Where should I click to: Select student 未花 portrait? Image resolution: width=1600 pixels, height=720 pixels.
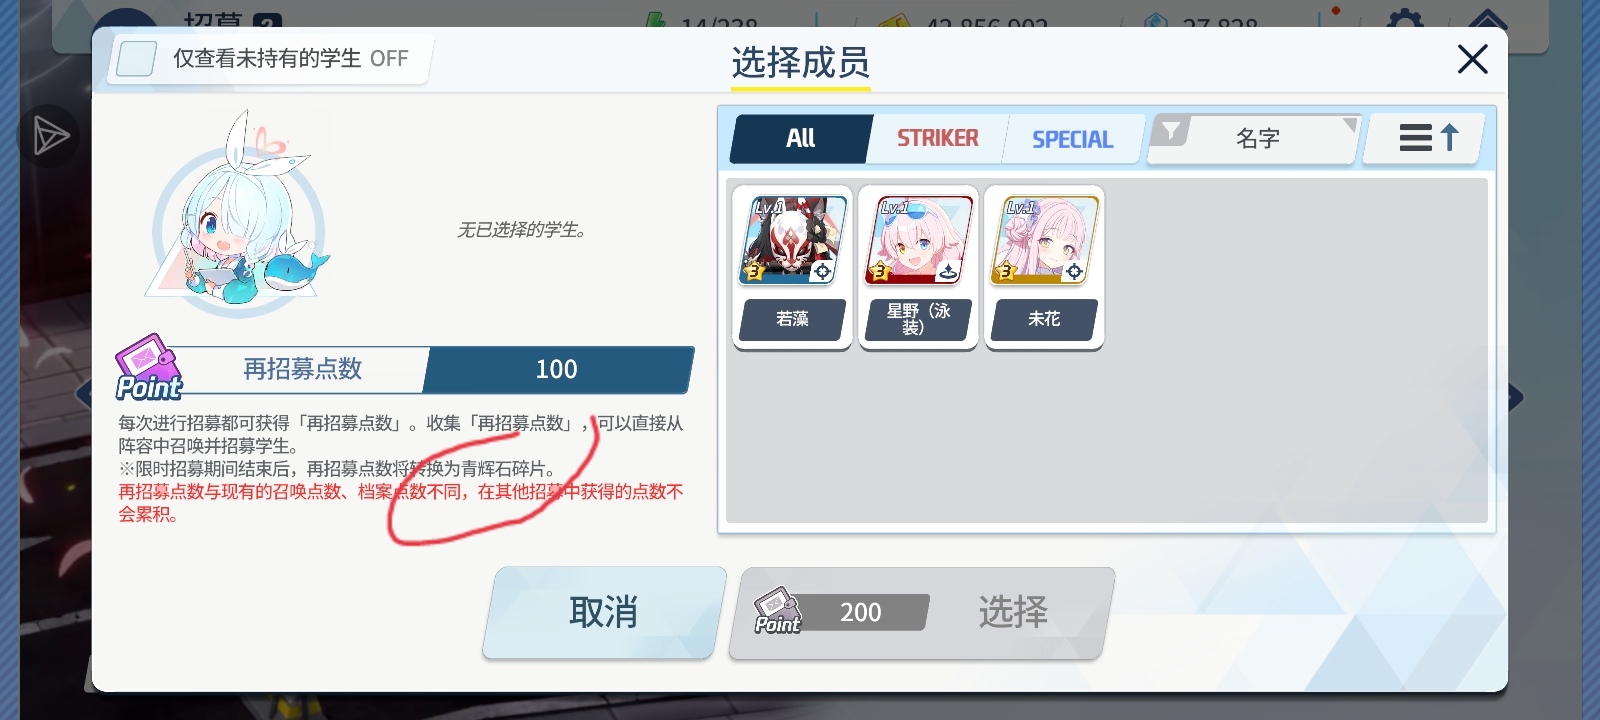coord(1044,240)
